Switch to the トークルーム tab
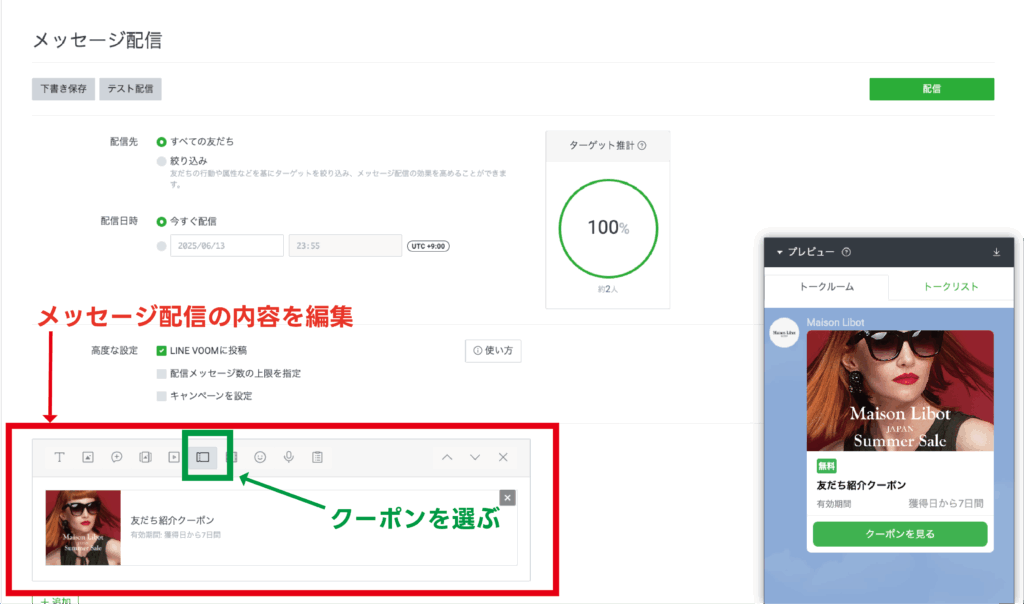 click(x=826, y=287)
